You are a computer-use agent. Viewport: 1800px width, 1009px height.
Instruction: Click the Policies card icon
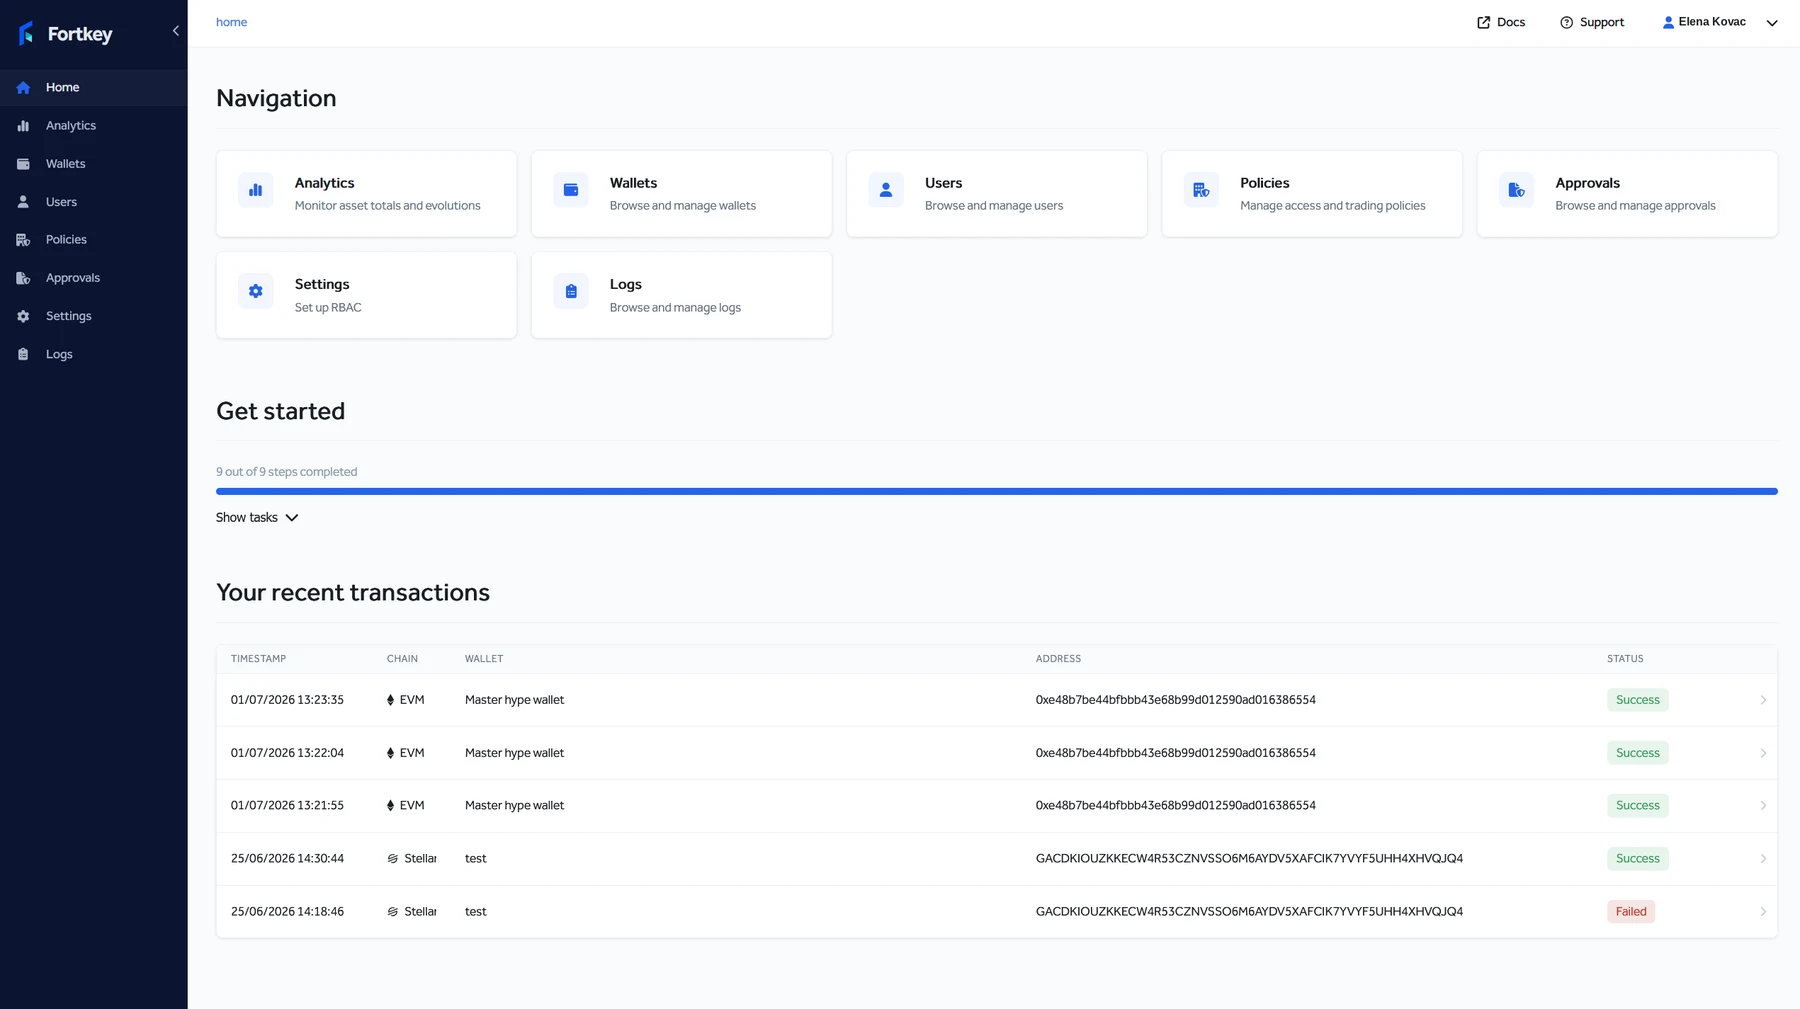click(1201, 190)
